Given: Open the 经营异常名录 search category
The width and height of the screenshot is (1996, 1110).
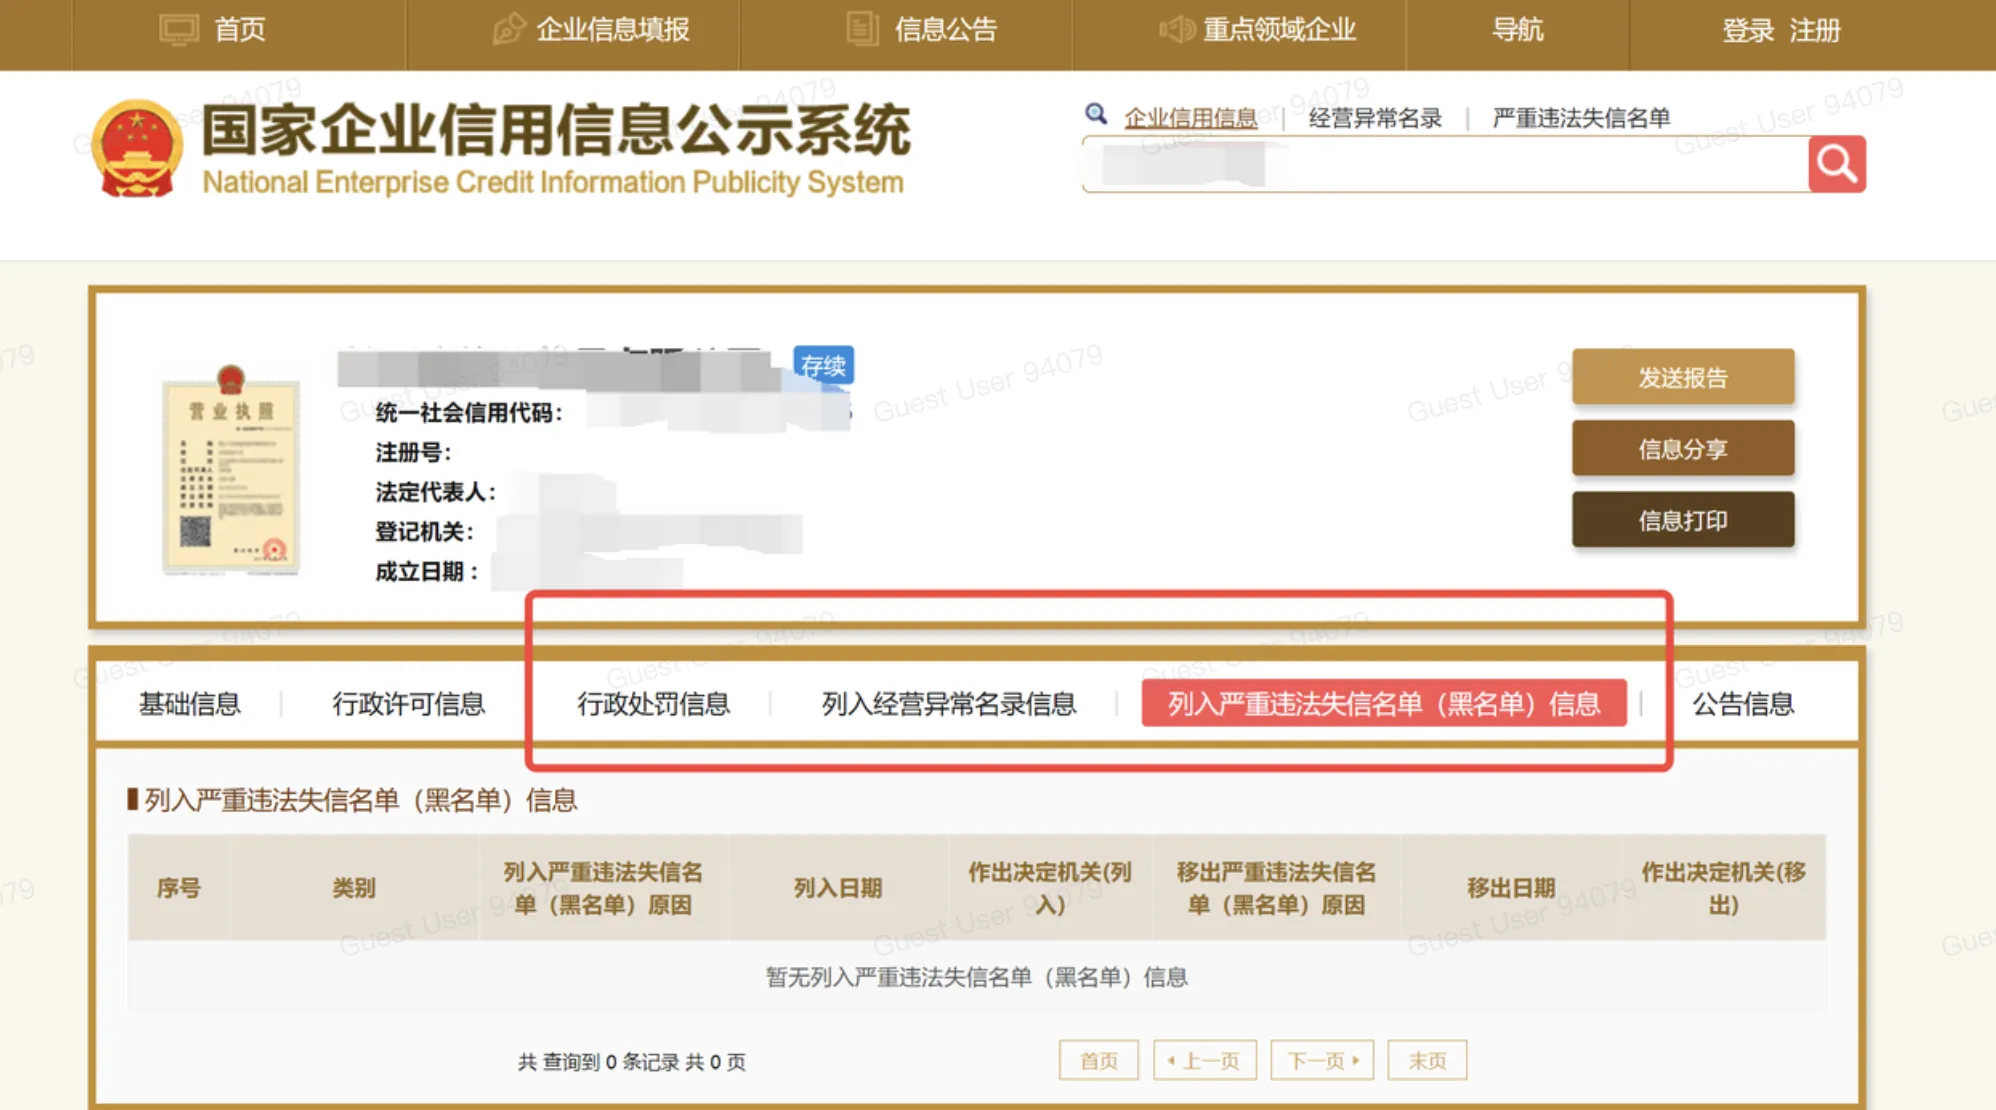Looking at the screenshot, I should click(1374, 117).
